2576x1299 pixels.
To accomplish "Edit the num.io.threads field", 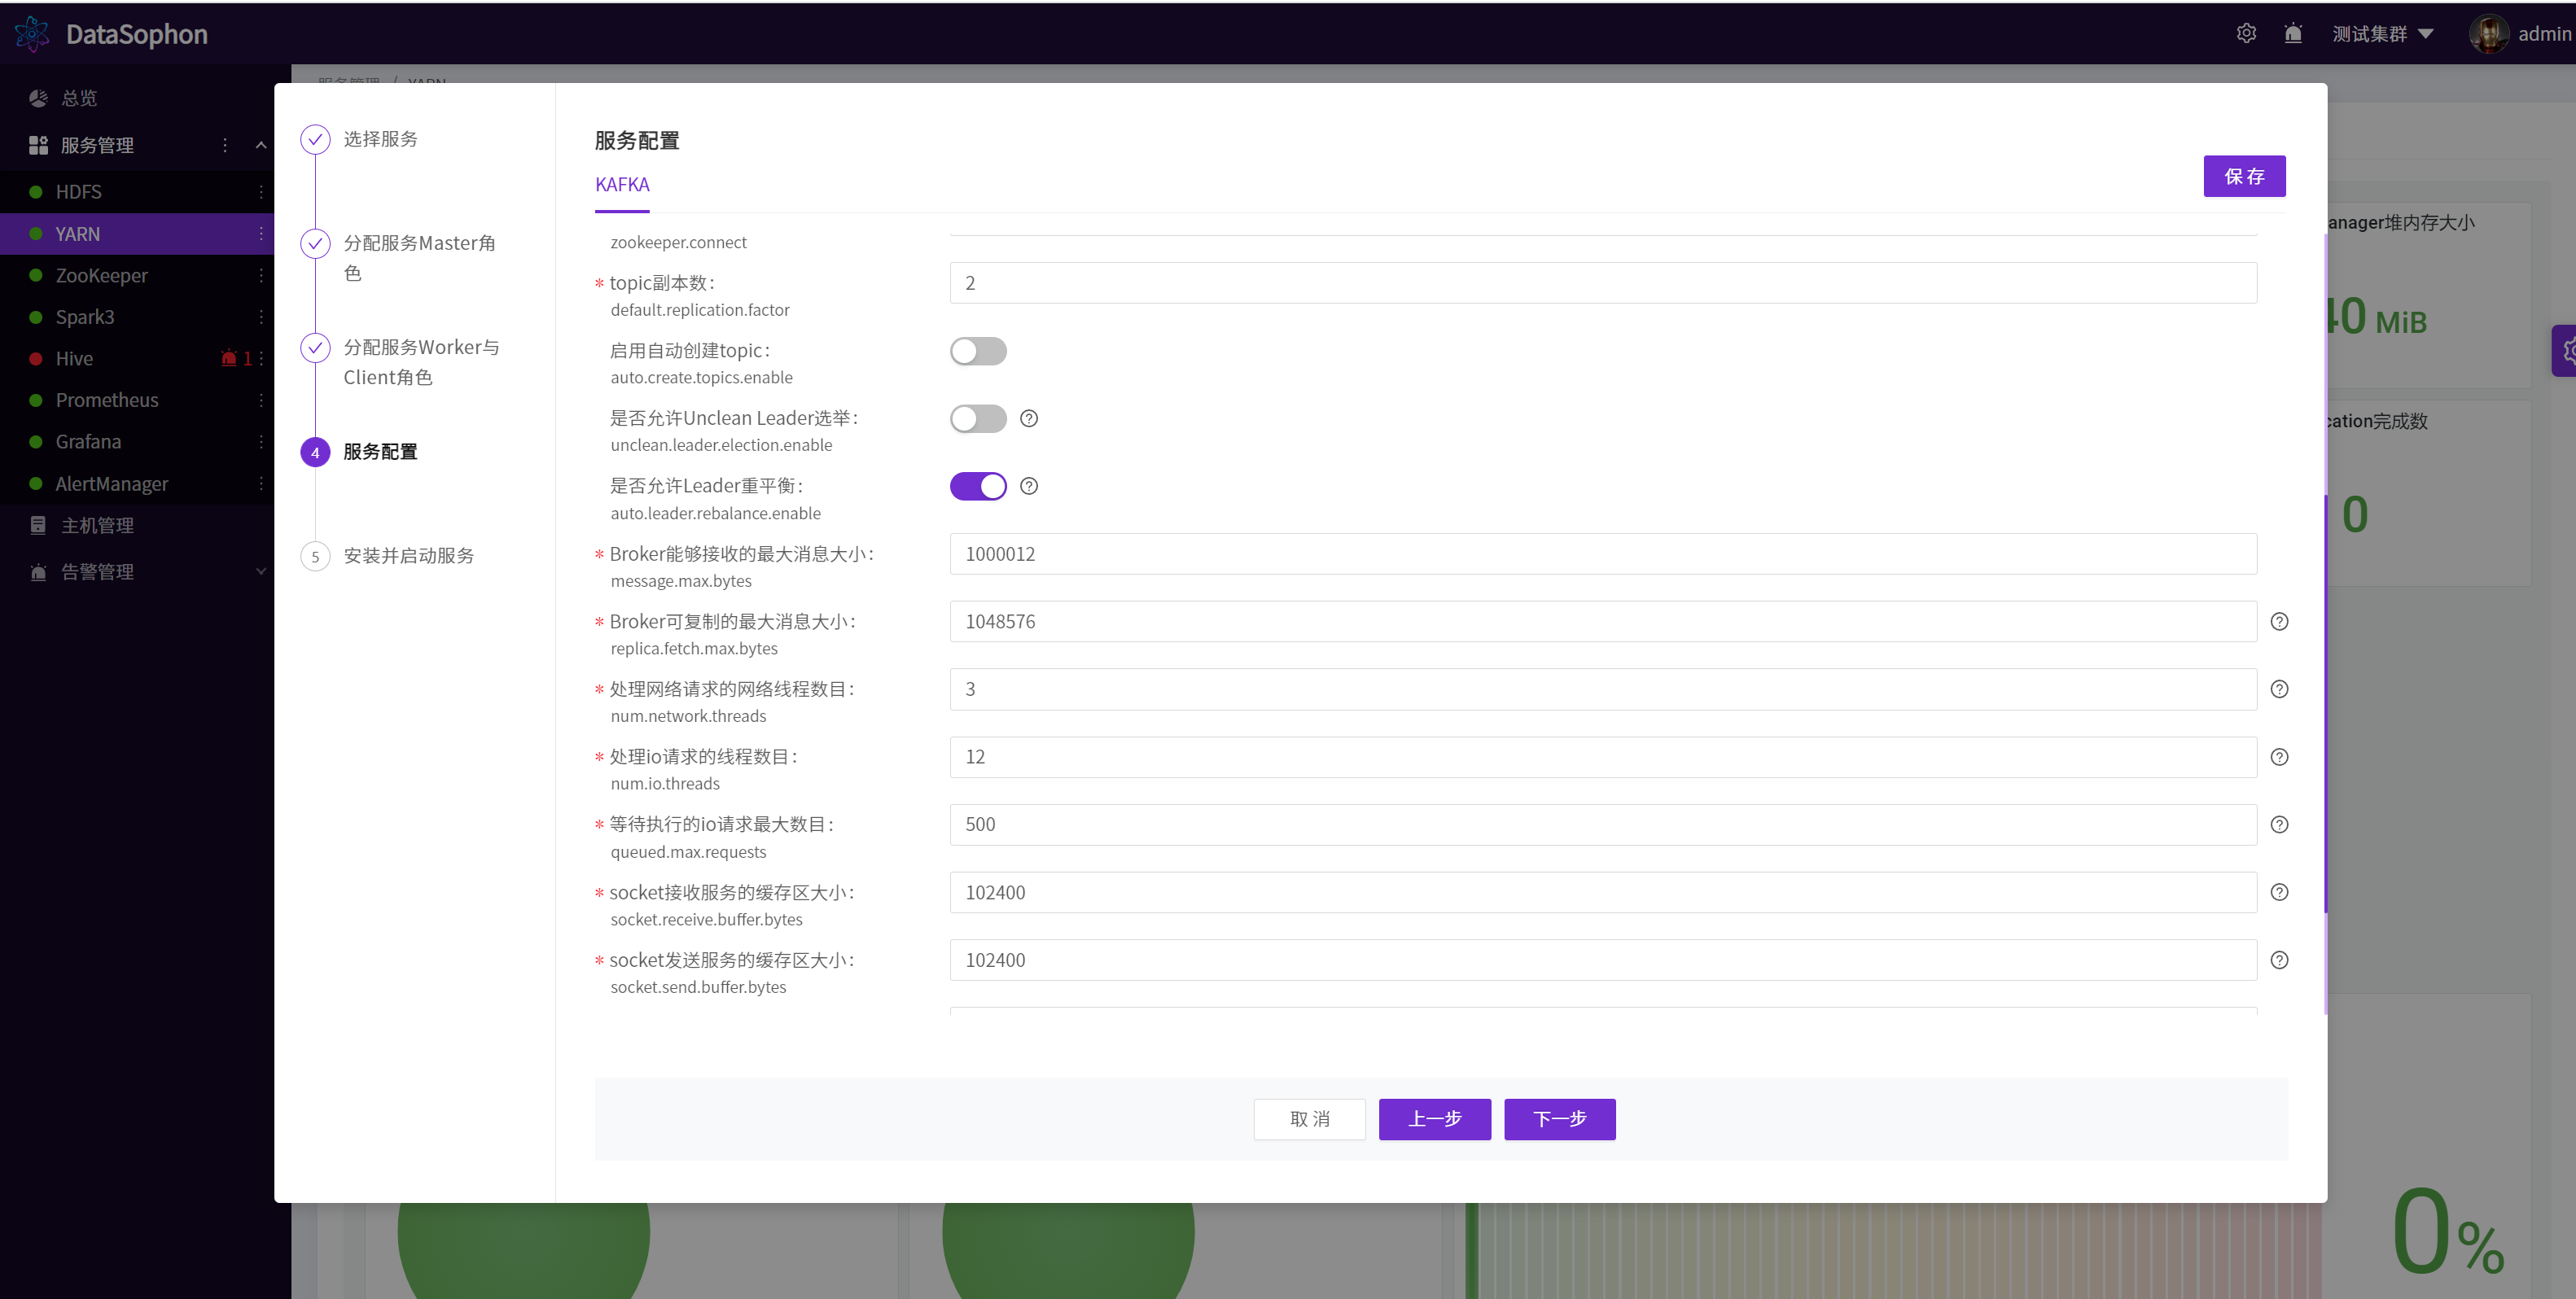I will 1603,757.
